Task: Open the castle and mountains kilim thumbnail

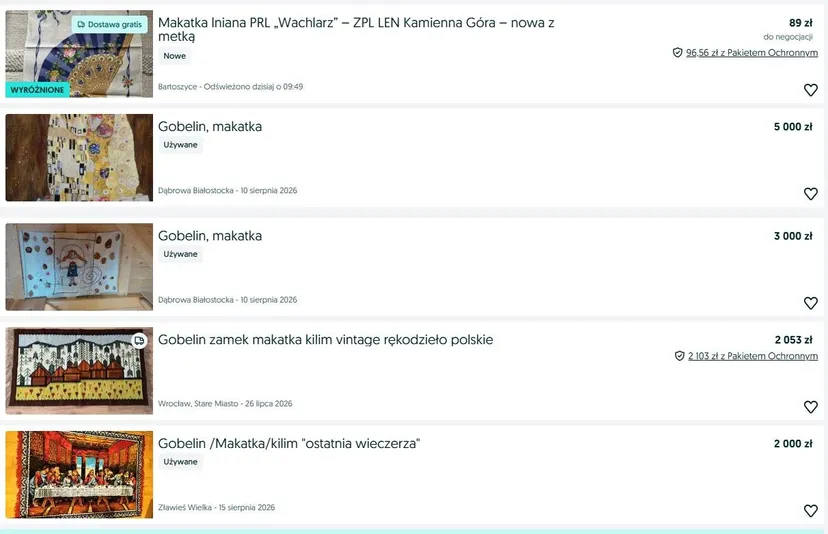Action: (x=79, y=371)
